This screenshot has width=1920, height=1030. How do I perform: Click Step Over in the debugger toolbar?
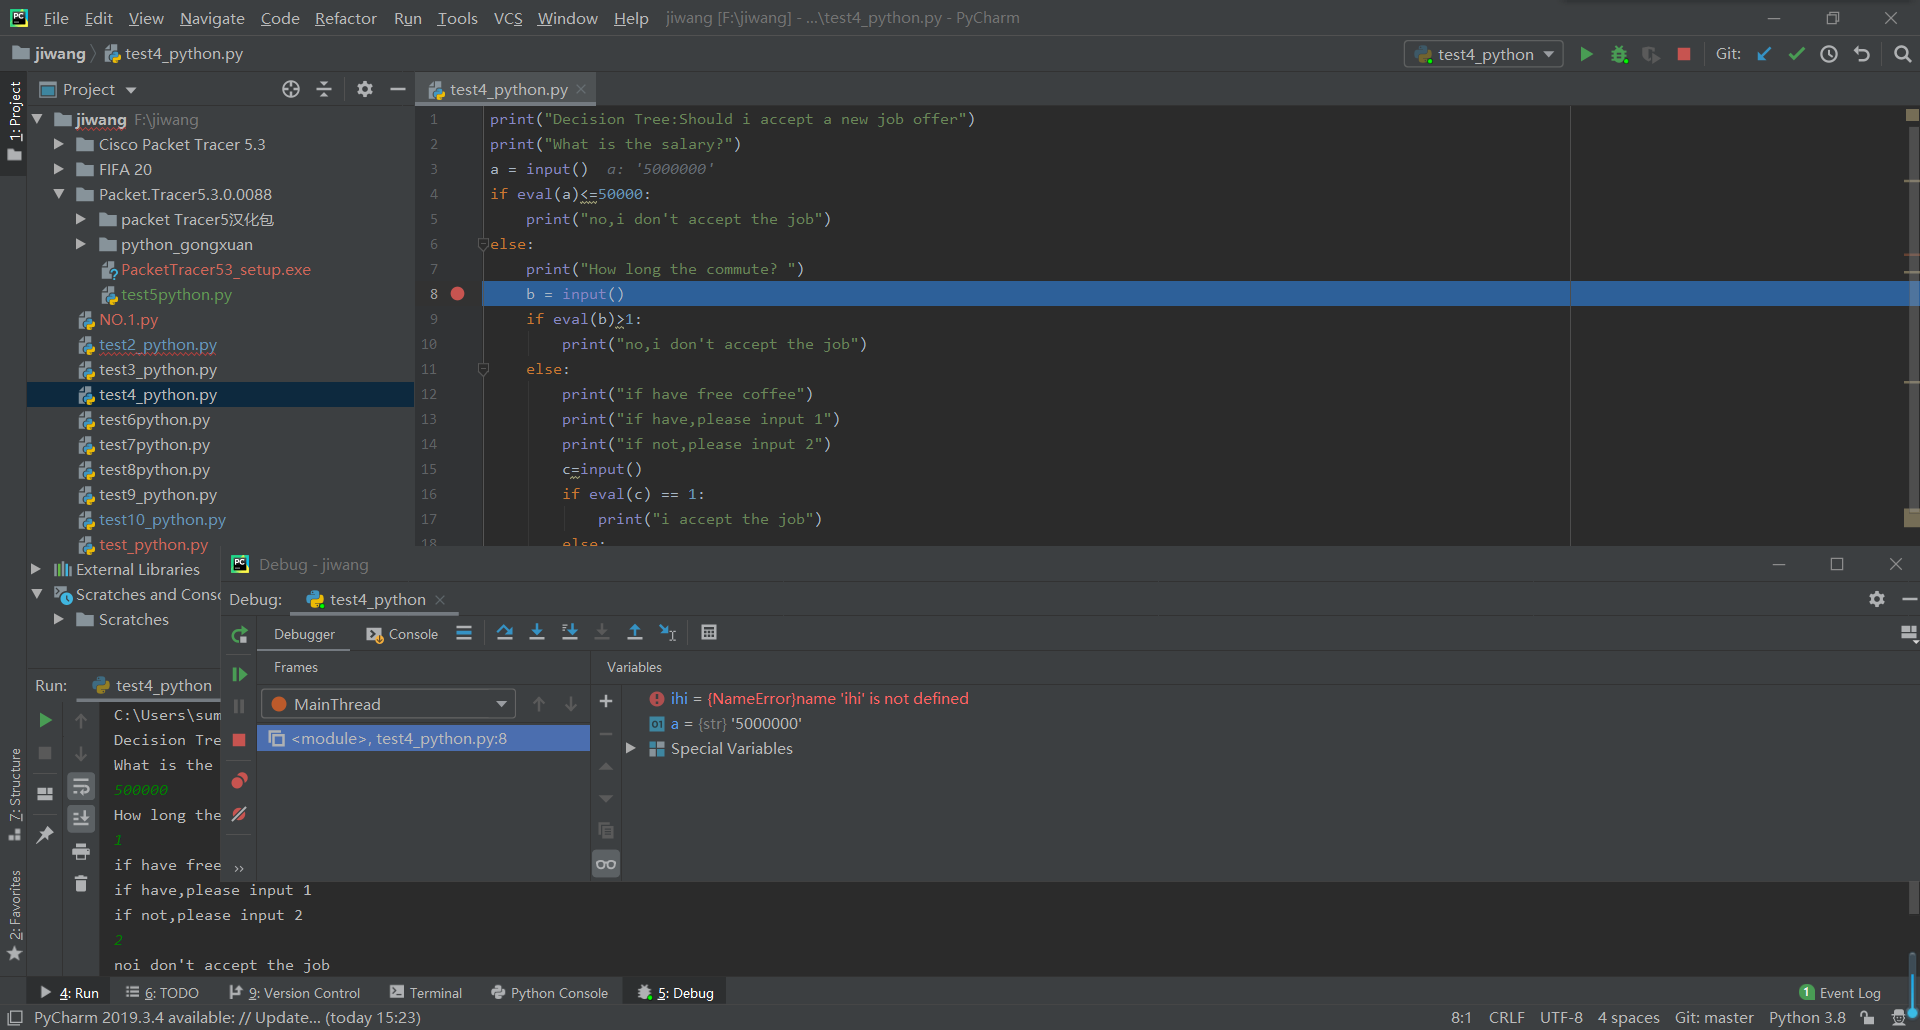(x=504, y=632)
